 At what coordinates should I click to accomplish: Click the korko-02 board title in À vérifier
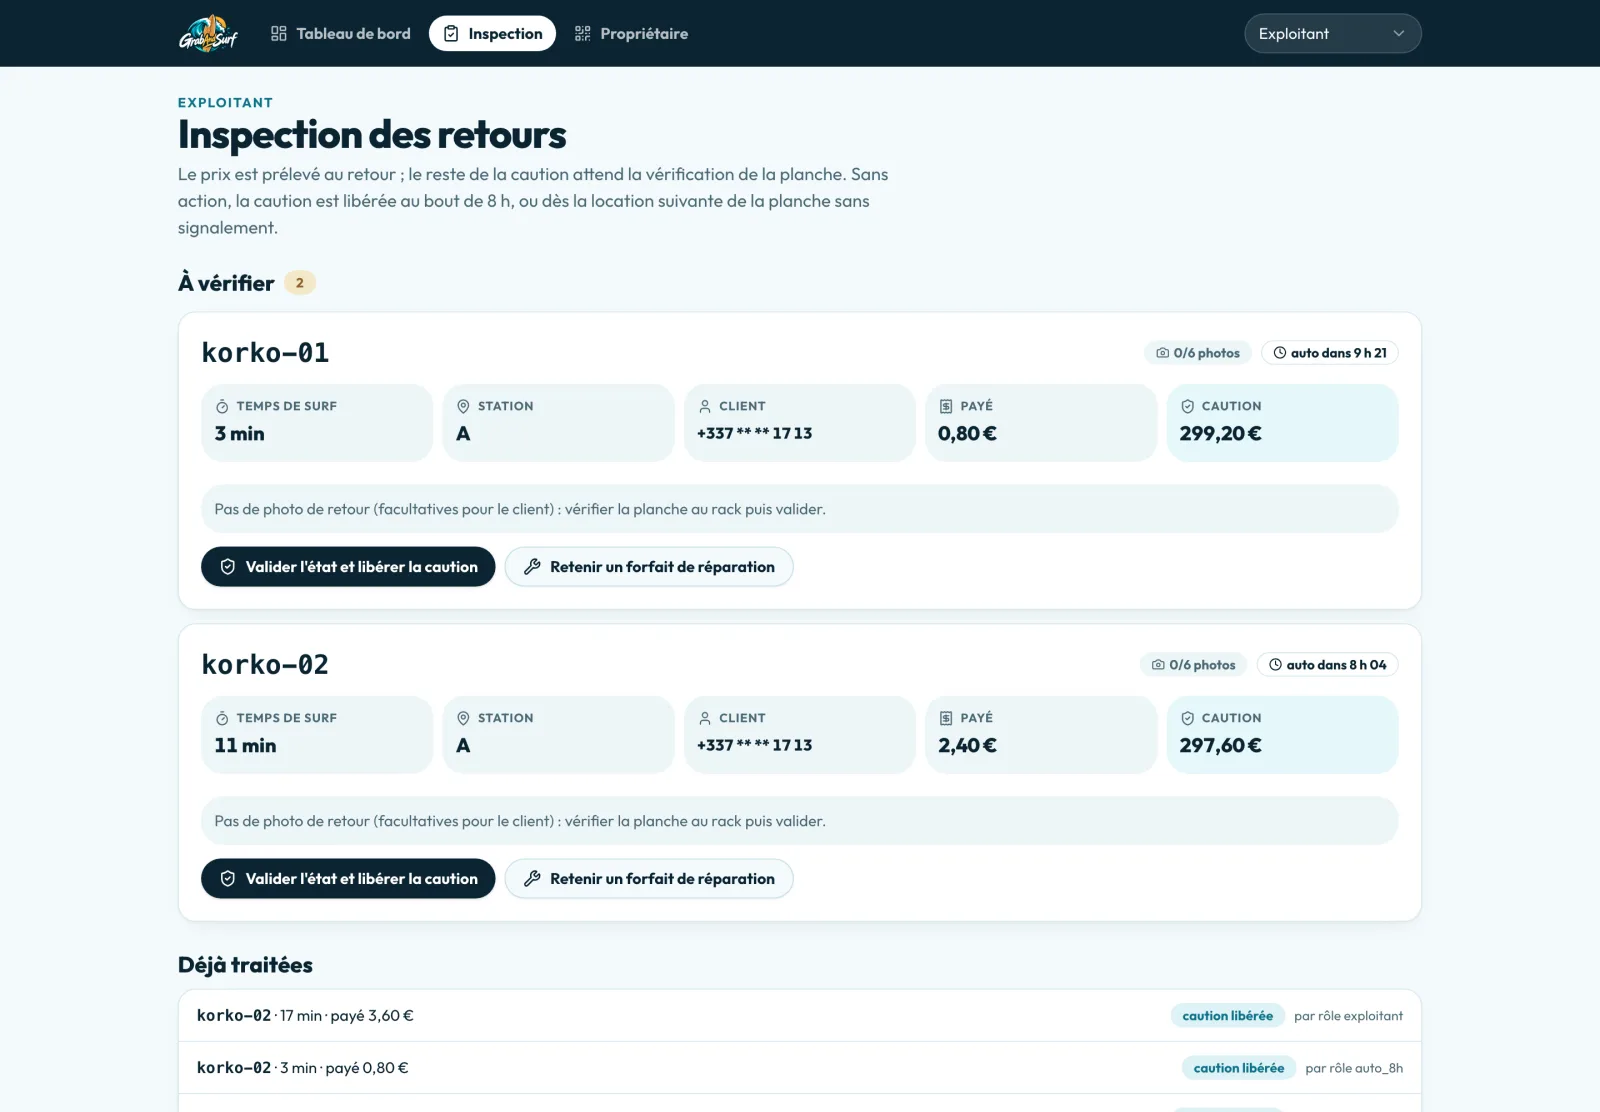[x=265, y=665]
